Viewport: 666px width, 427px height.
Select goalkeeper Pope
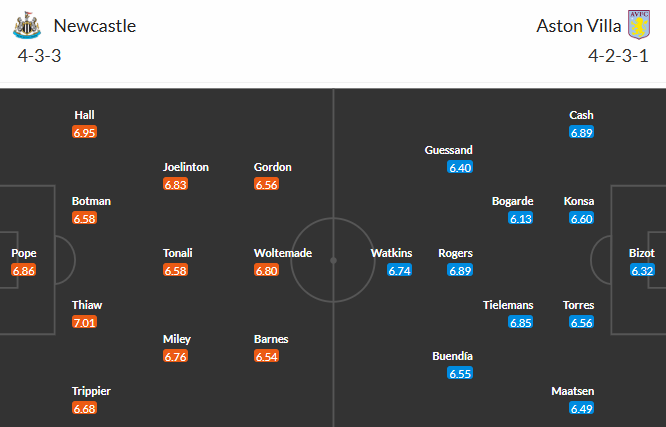[24, 253]
